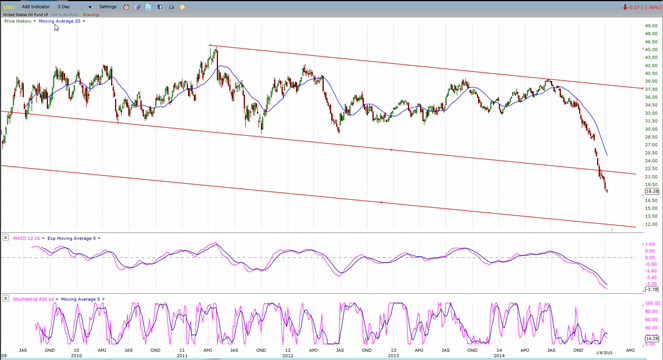The height and width of the screenshot is (360, 663).
Task: Click the United States Oil Fund LP name
Action: pyautogui.click(x=25, y=15)
